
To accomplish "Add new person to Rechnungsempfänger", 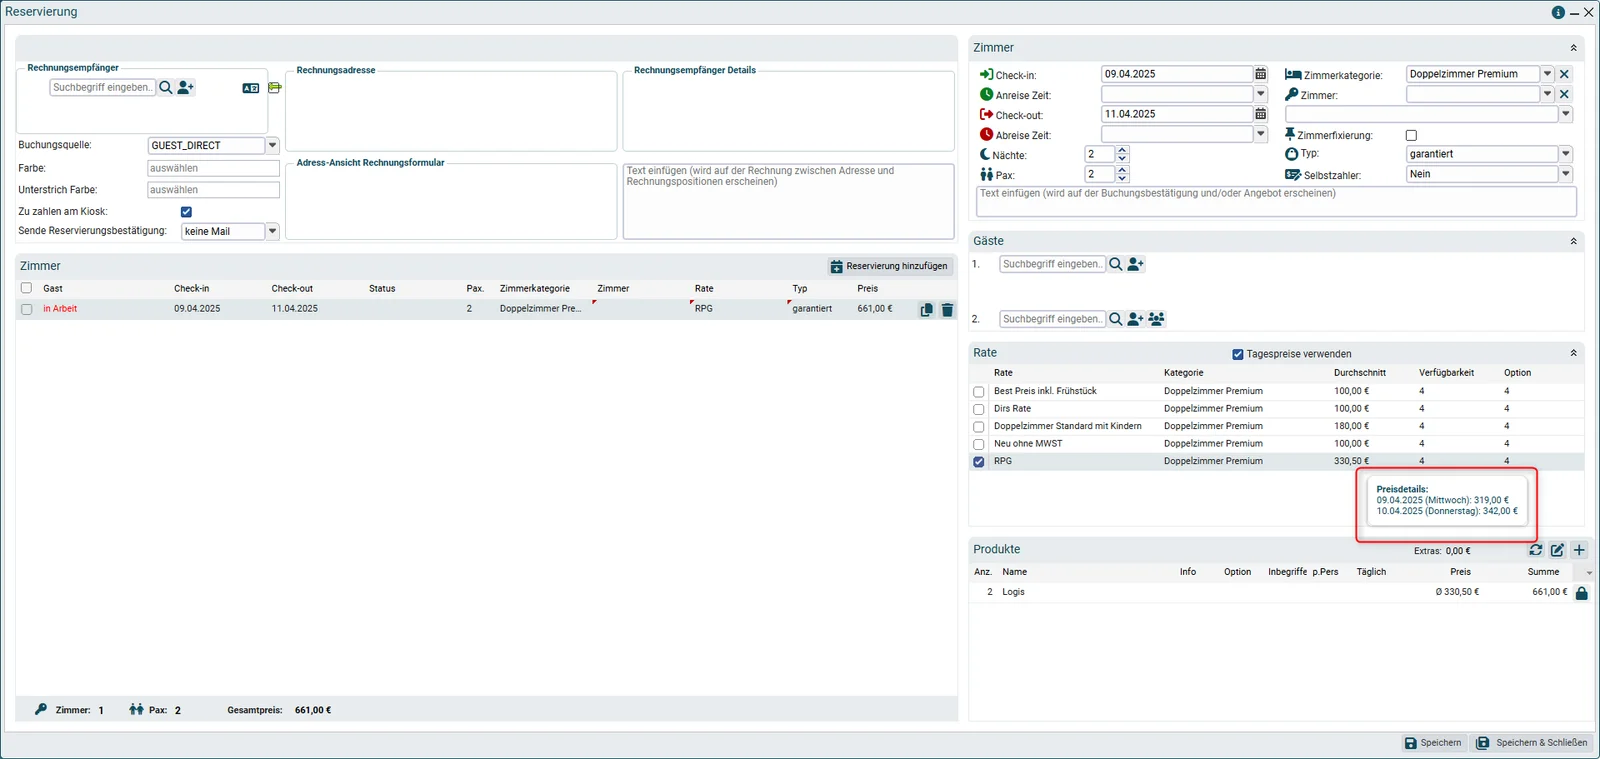I will point(186,88).
